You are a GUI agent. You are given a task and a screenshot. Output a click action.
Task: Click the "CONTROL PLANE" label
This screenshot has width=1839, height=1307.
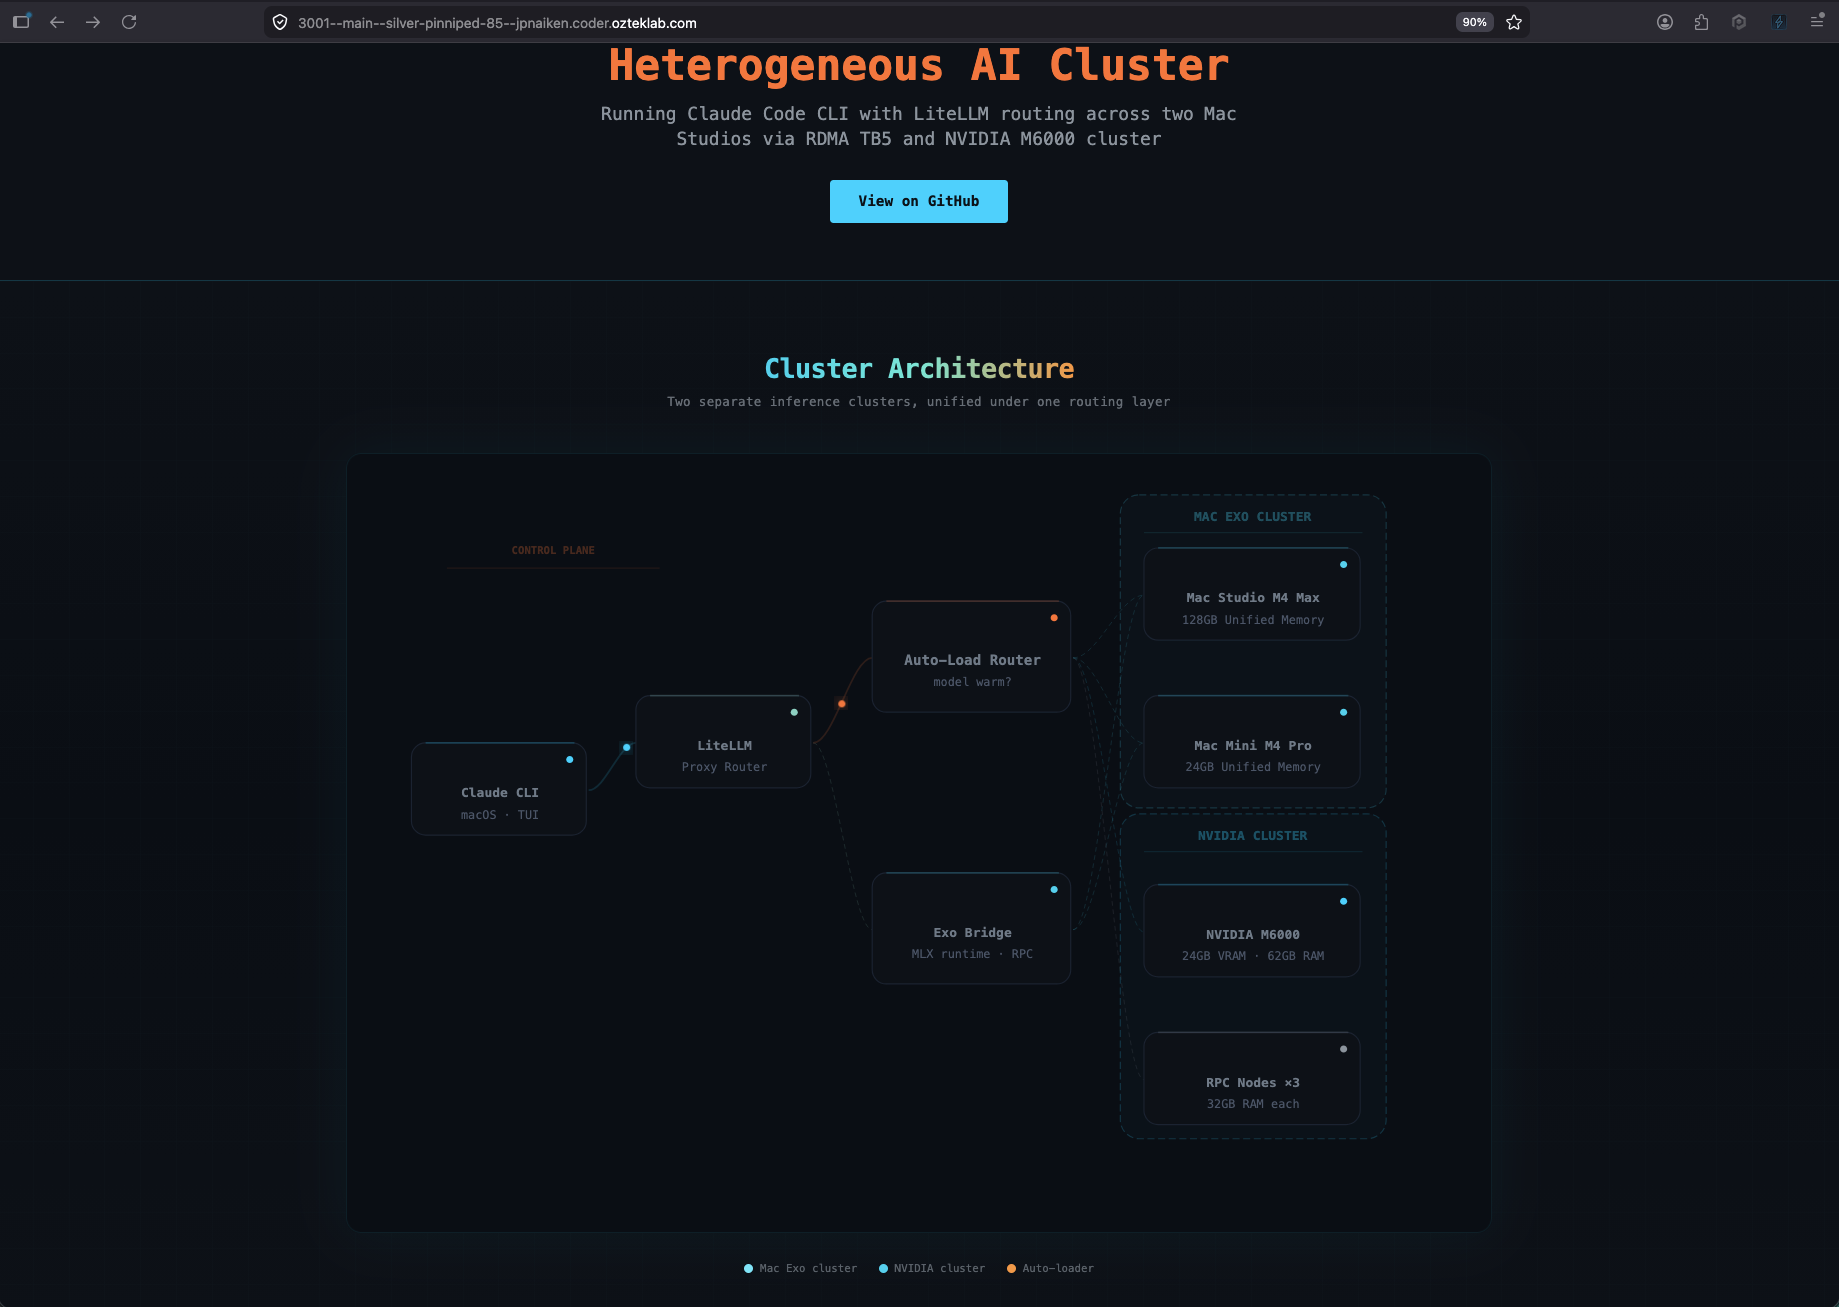[x=553, y=550]
